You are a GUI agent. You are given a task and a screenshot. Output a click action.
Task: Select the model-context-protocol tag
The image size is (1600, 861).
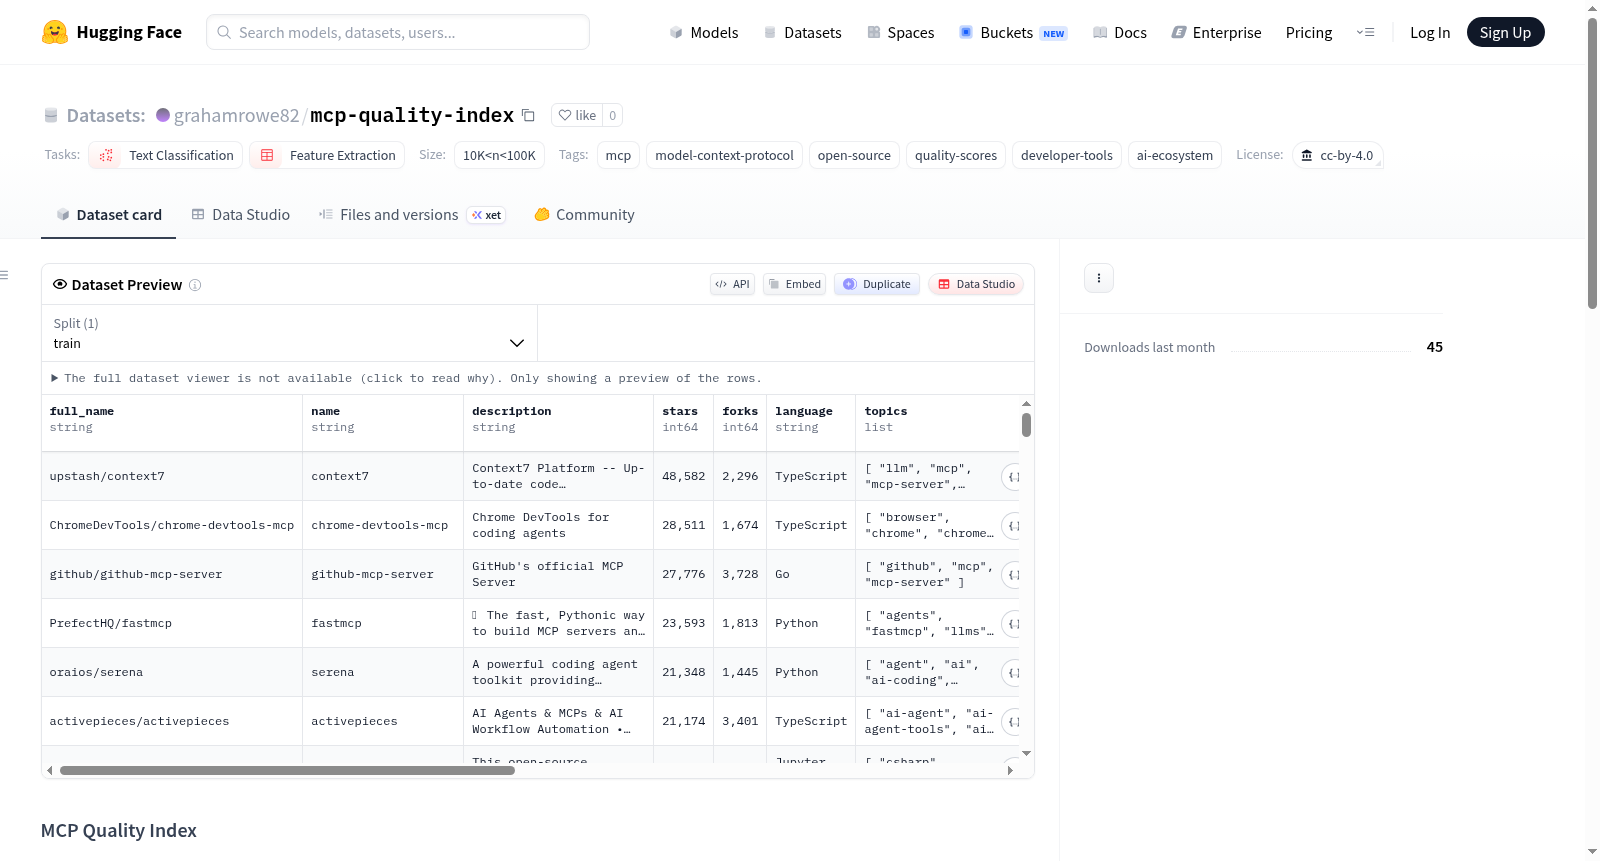click(724, 155)
